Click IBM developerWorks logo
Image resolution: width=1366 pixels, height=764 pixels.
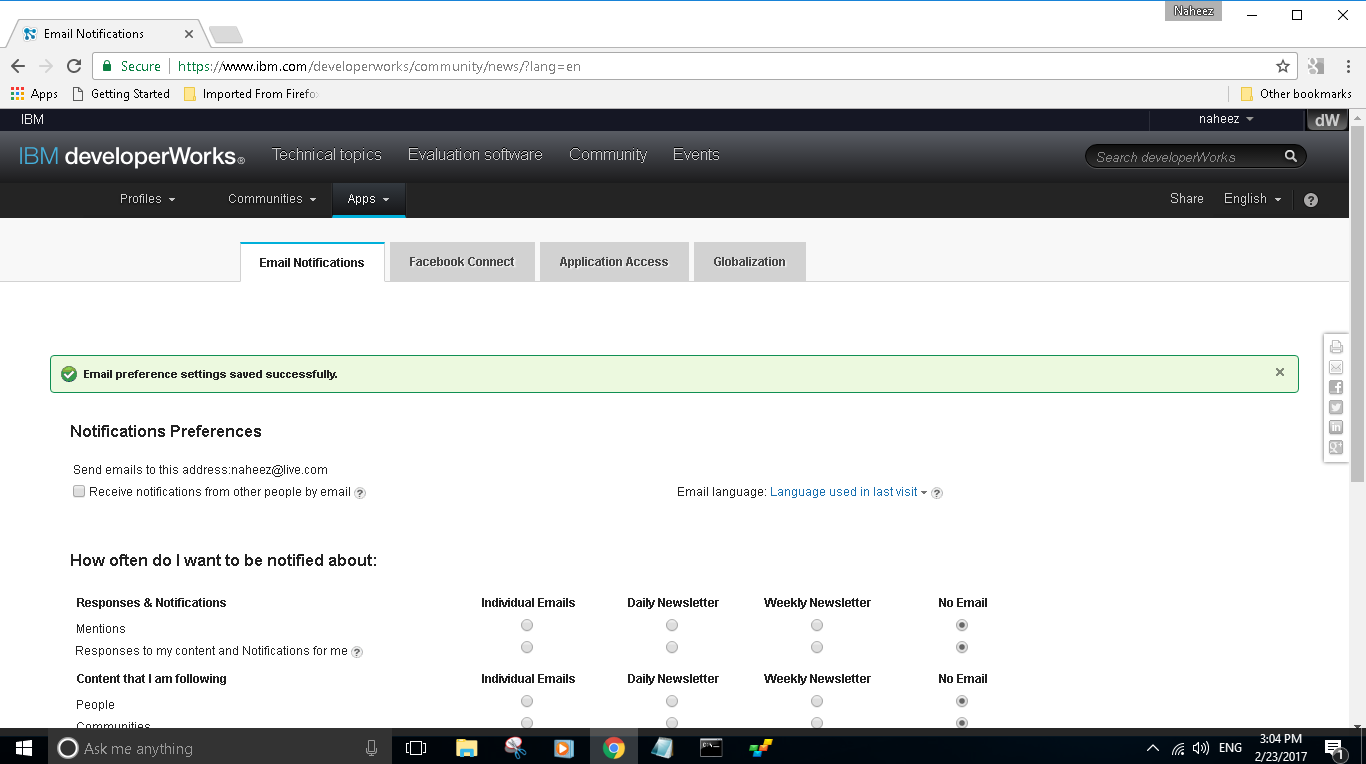click(x=131, y=157)
